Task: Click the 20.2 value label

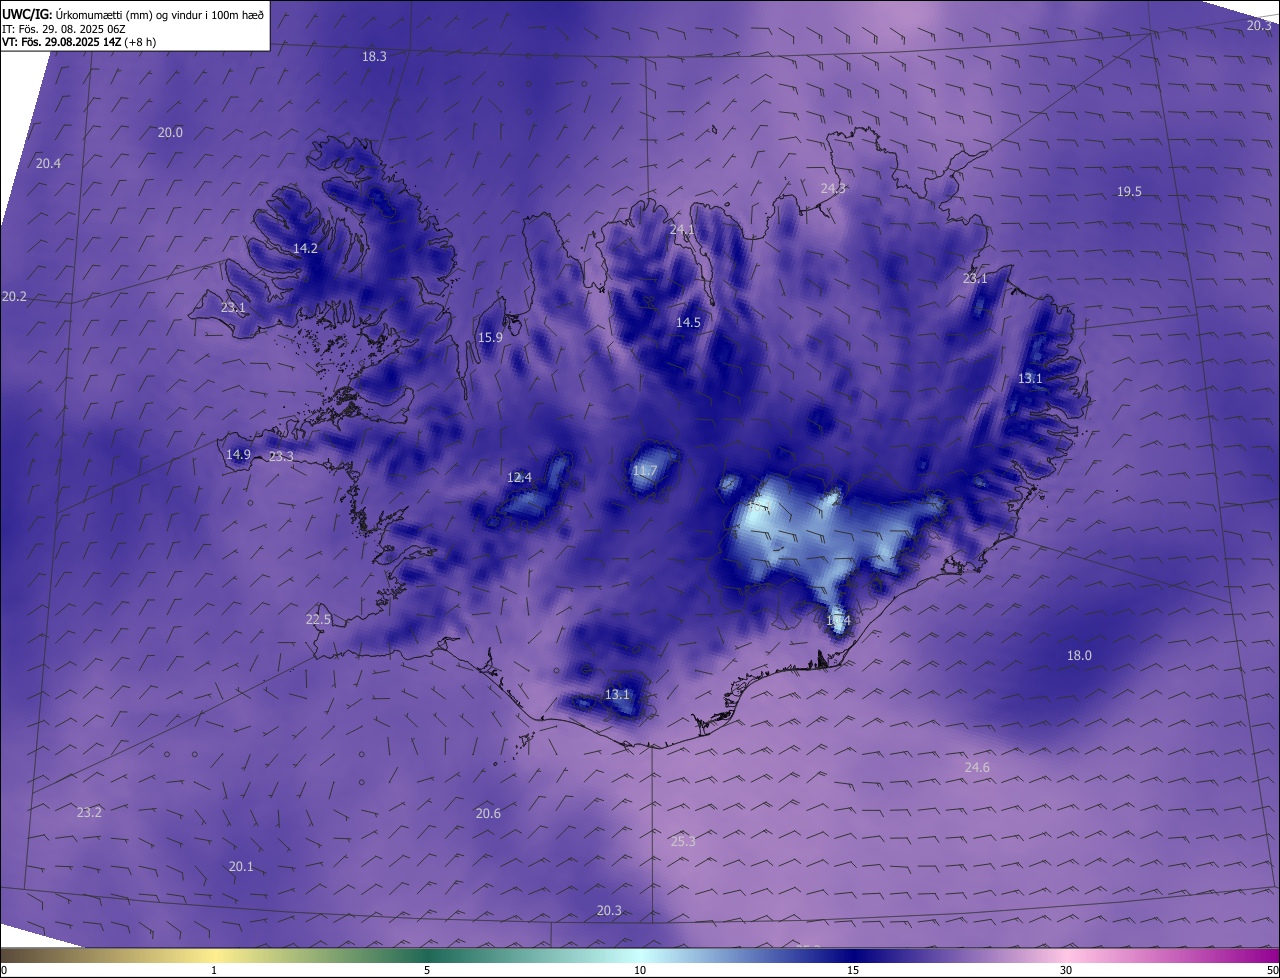Action: pyautogui.click(x=14, y=297)
